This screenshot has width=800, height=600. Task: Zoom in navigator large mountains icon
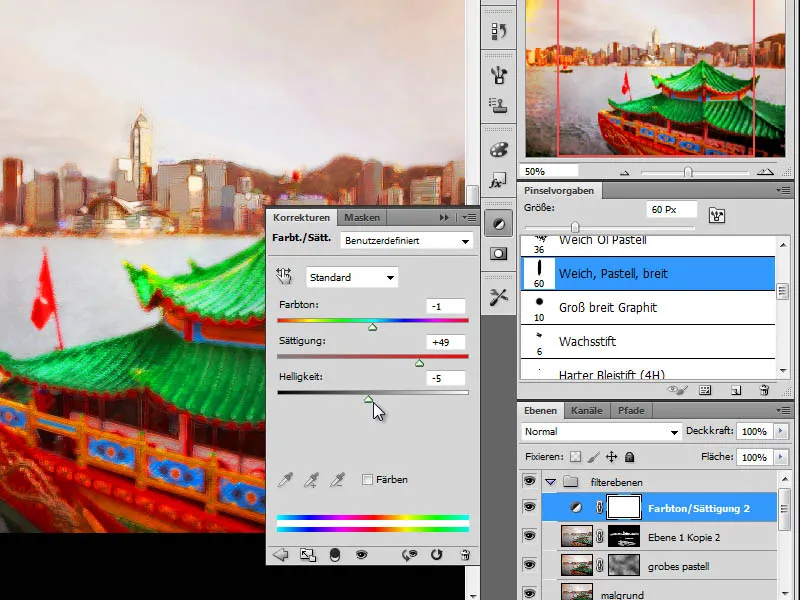[765, 172]
